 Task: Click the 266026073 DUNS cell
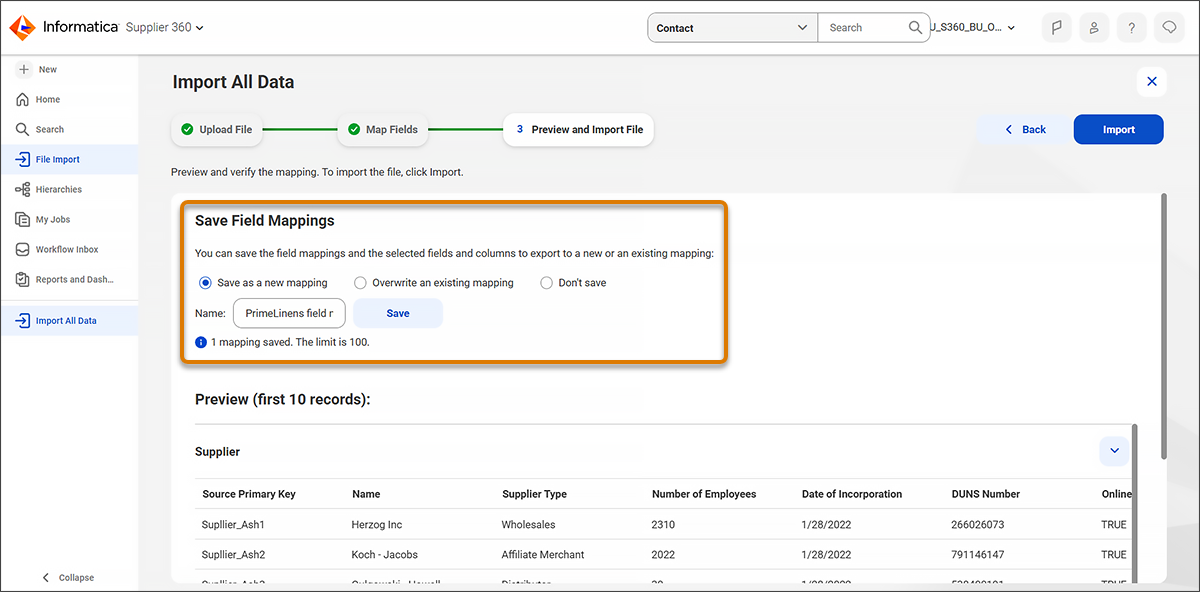click(979, 525)
